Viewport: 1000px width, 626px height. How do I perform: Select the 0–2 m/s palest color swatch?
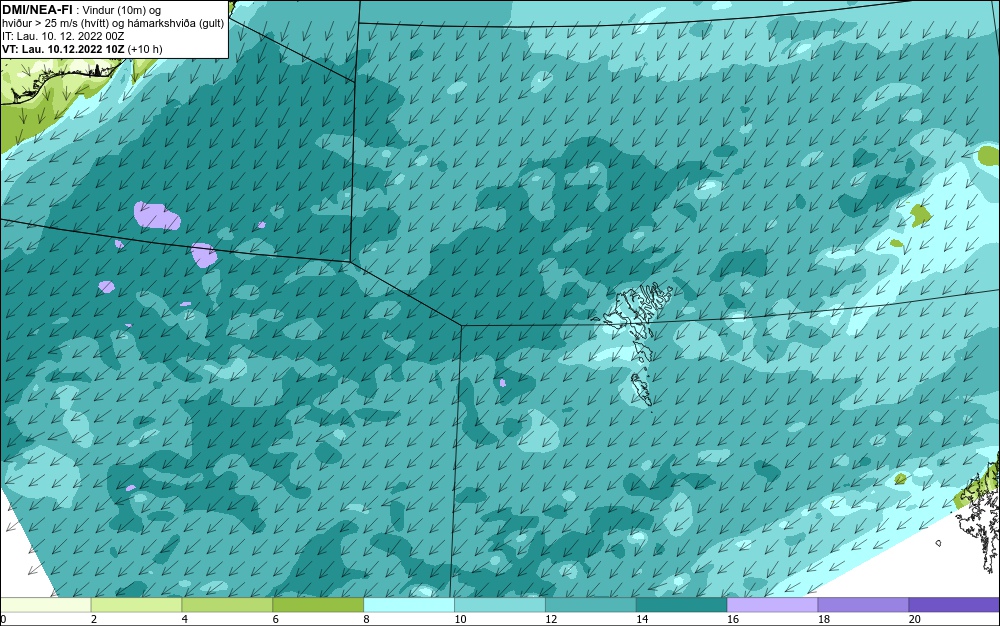45,605
